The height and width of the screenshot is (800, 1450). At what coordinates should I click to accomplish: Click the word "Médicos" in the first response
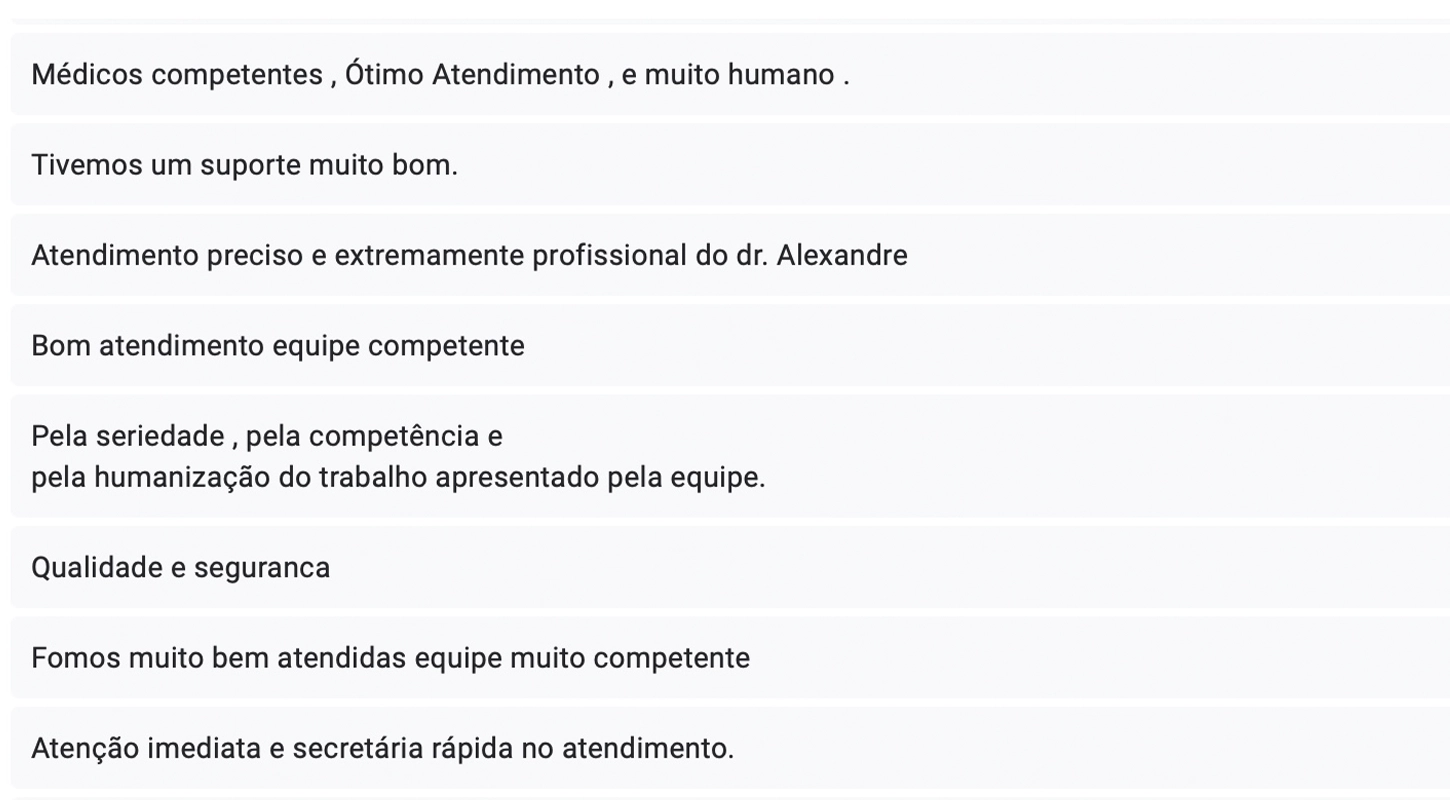click(x=87, y=75)
